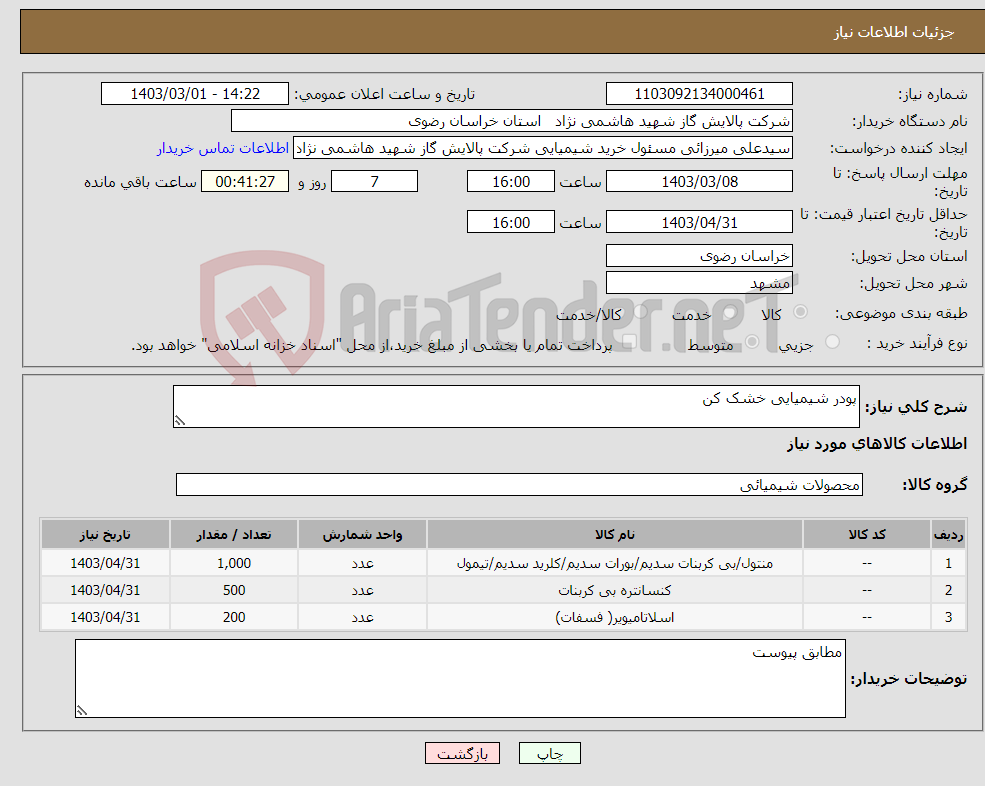Click the delivery city field مشهد
The image size is (985, 786).
[x=699, y=283]
